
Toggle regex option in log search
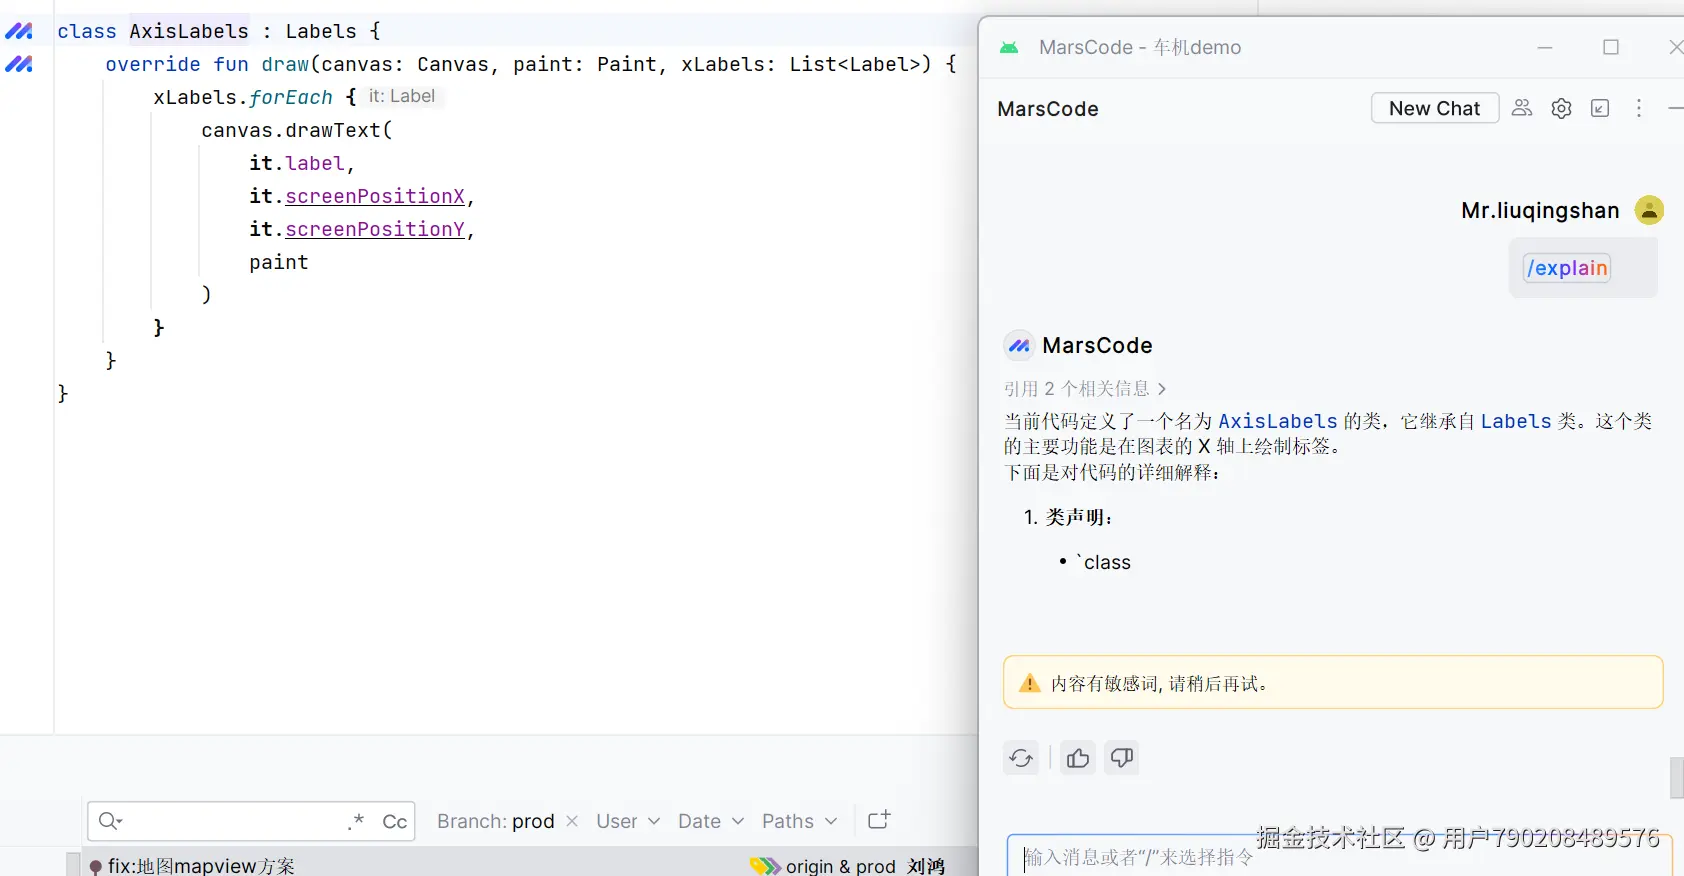[x=356, y=821]
